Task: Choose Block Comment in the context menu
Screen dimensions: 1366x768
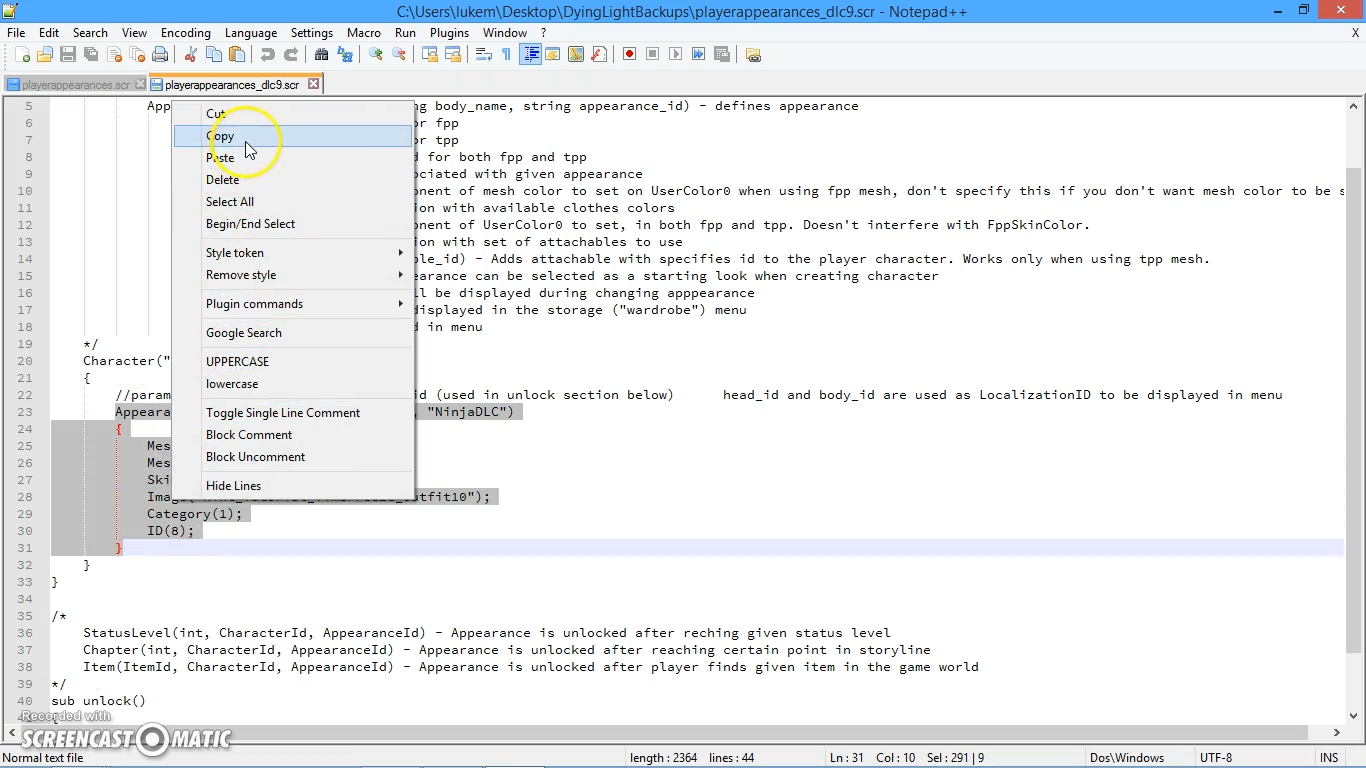Action: click(293, 435)
